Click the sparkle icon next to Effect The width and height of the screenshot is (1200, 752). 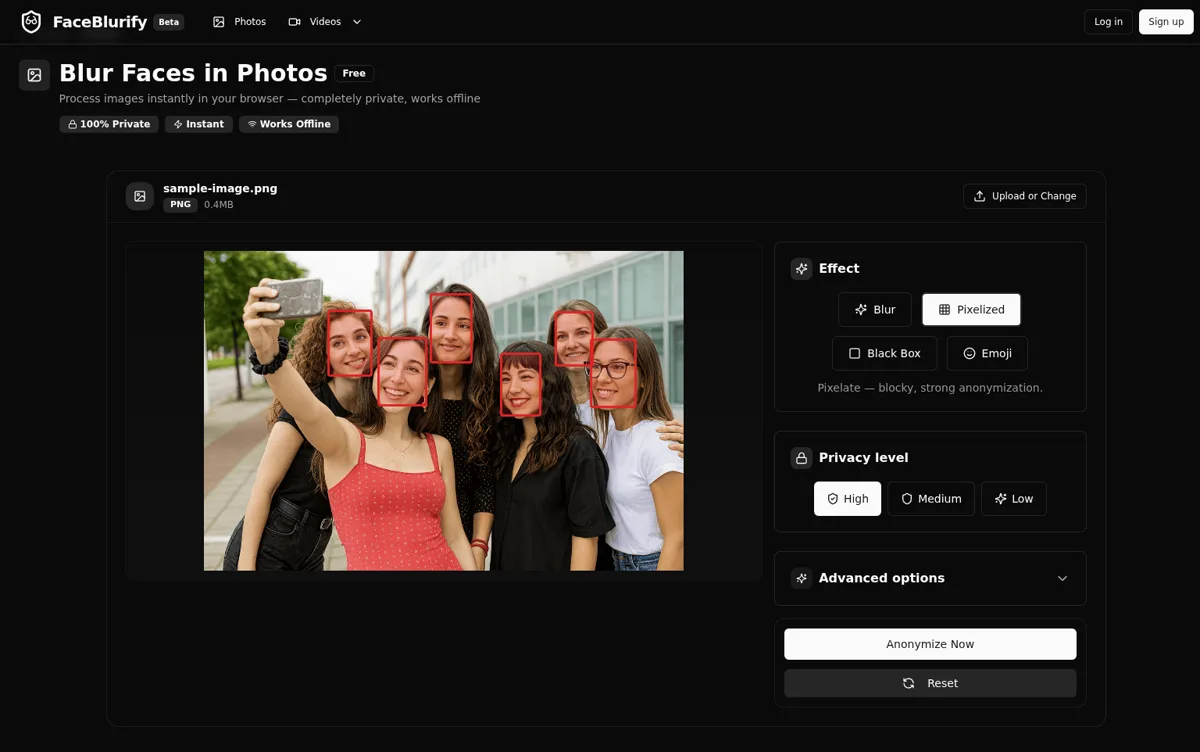tap(801, 268)
